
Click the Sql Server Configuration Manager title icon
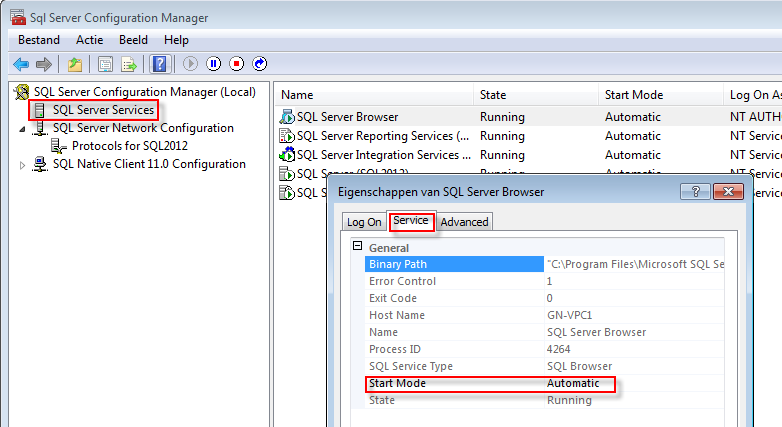[x=18, y=17]
